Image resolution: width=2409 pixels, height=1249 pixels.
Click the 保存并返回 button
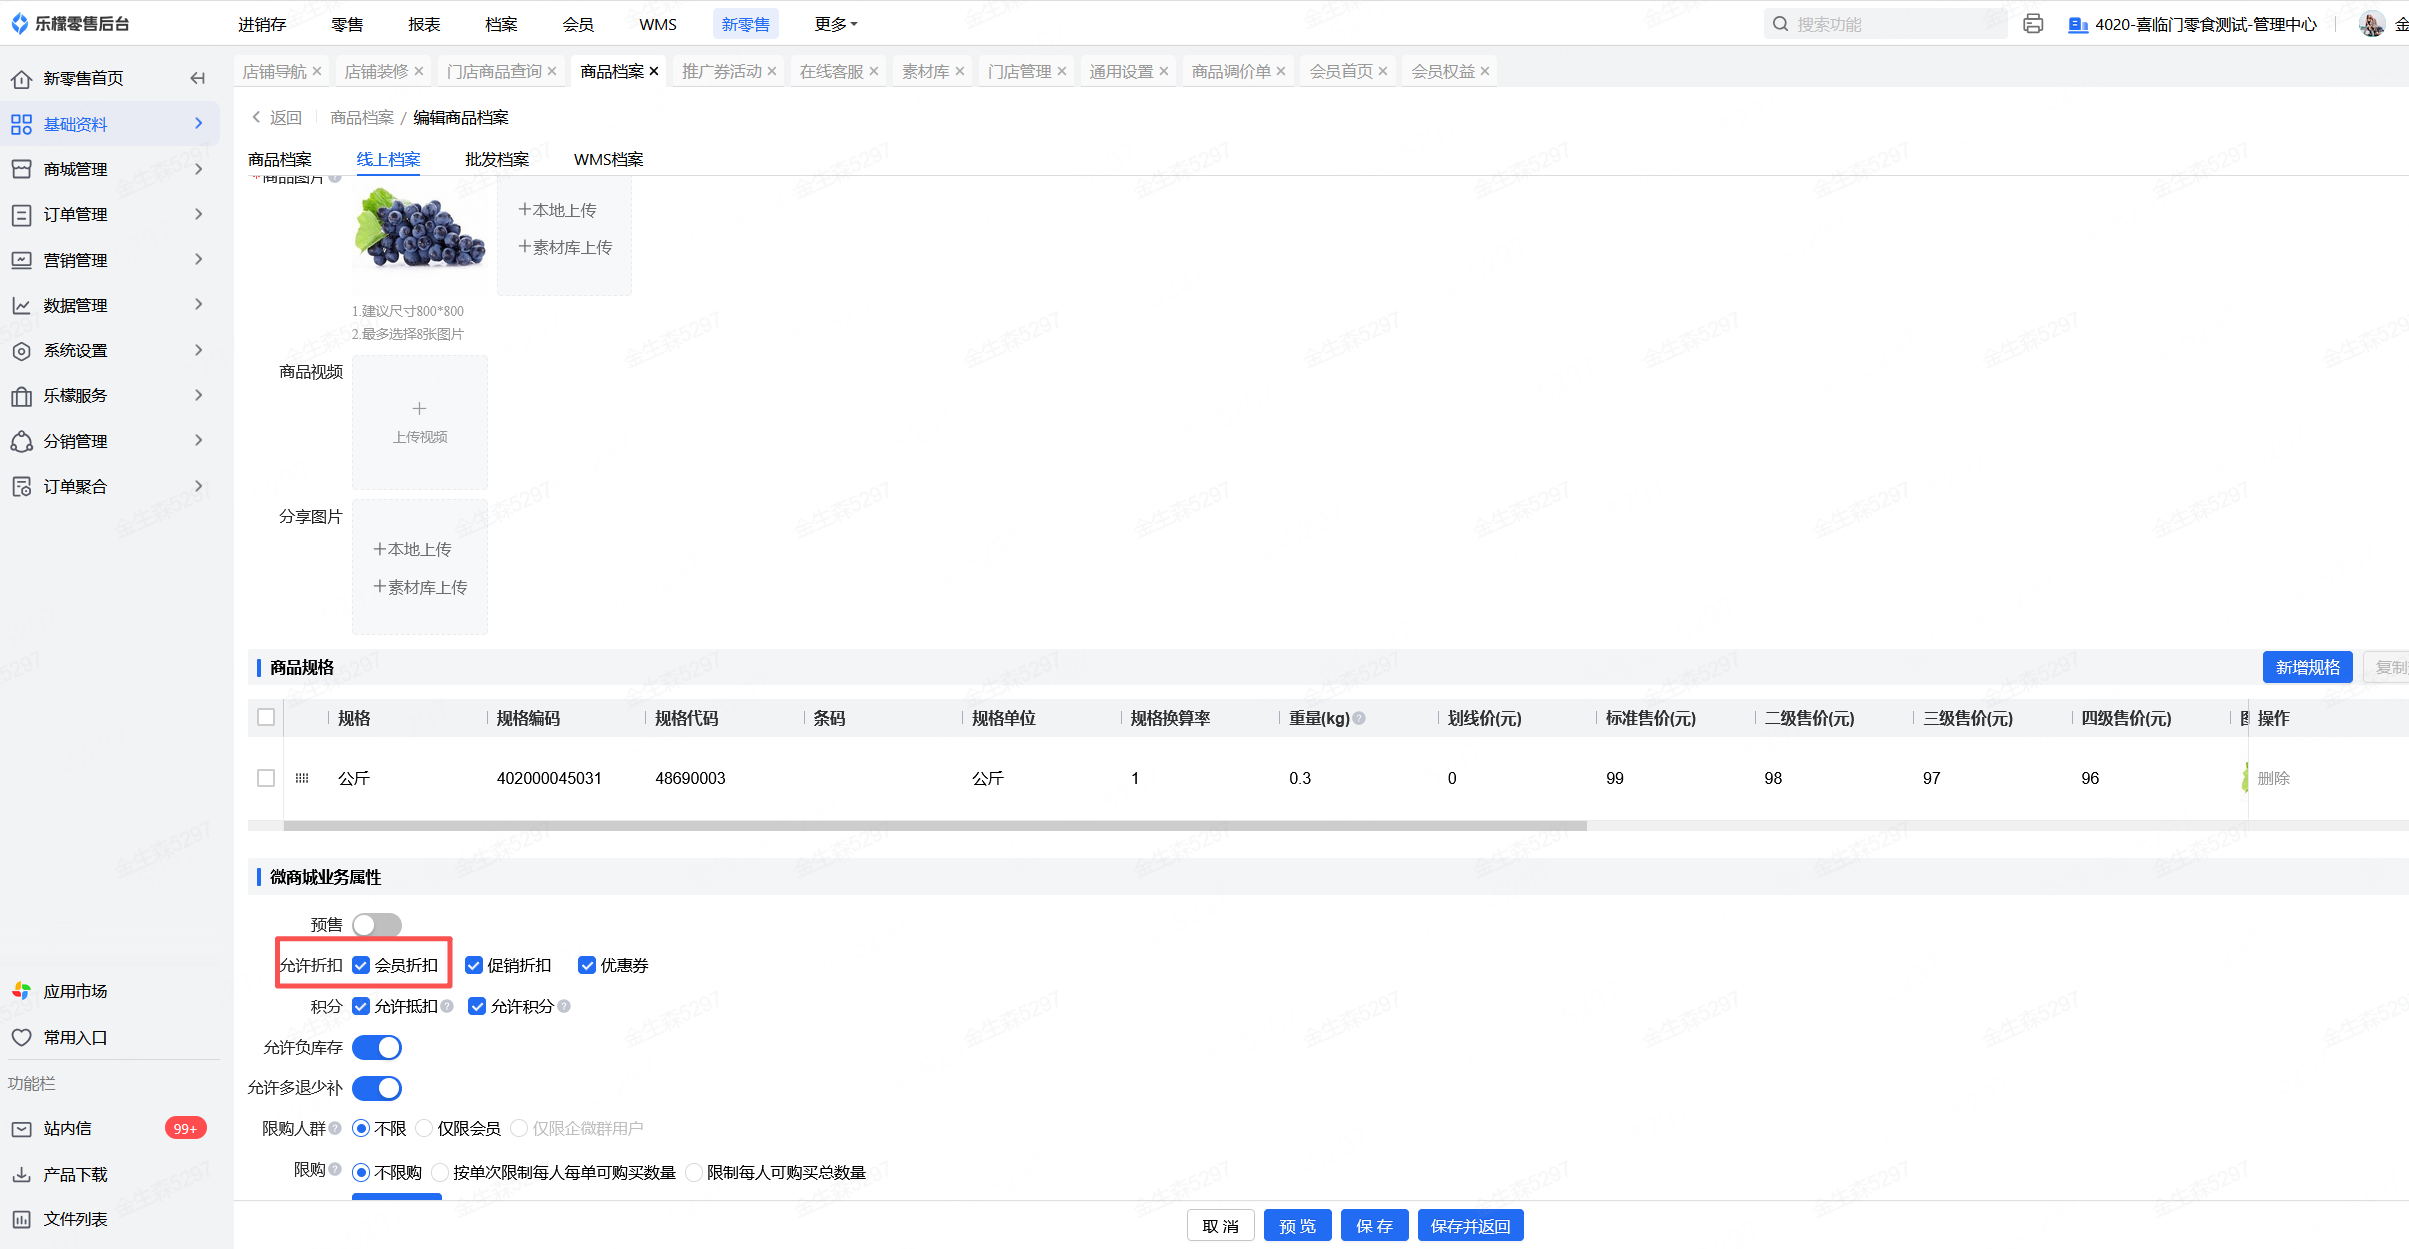[x=1470, y=1226]
